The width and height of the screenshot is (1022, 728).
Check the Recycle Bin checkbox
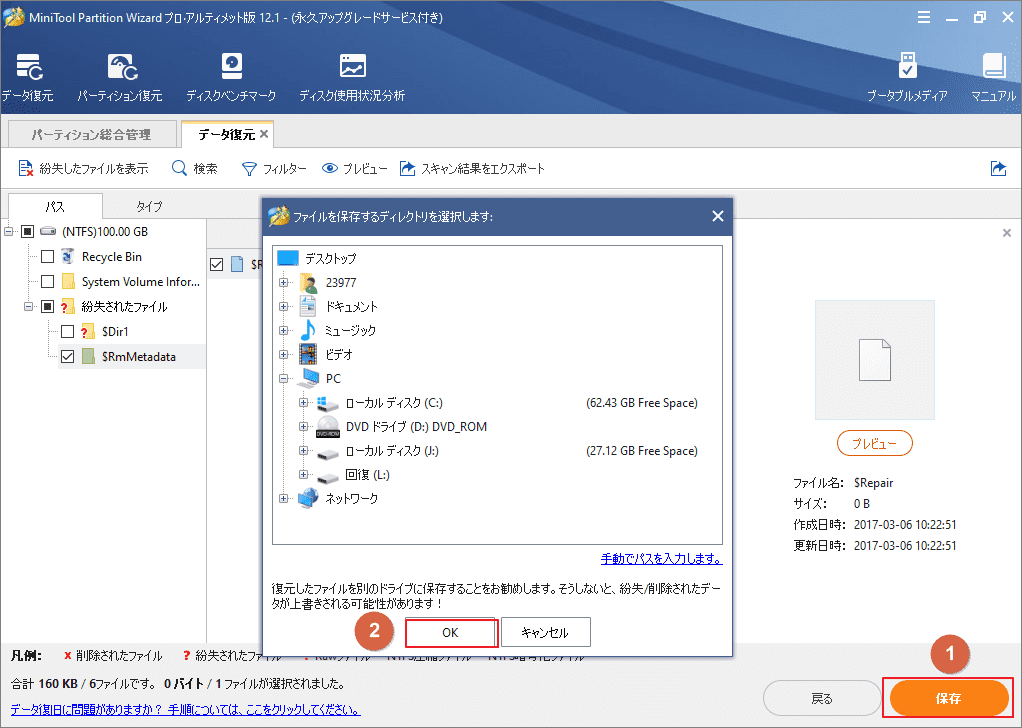pos(48,257)
